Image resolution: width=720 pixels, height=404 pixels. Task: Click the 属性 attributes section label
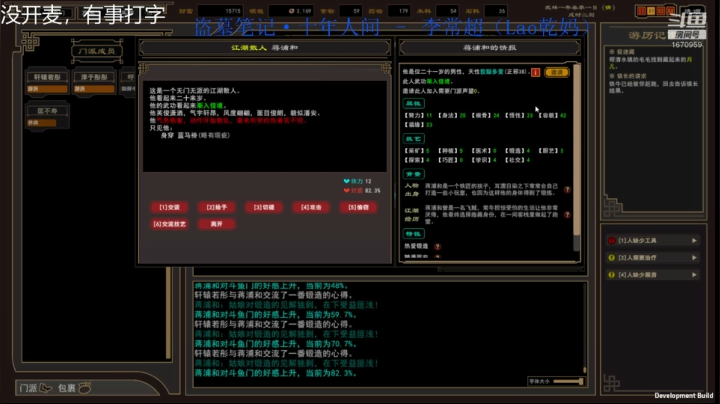tap(414, 104)
